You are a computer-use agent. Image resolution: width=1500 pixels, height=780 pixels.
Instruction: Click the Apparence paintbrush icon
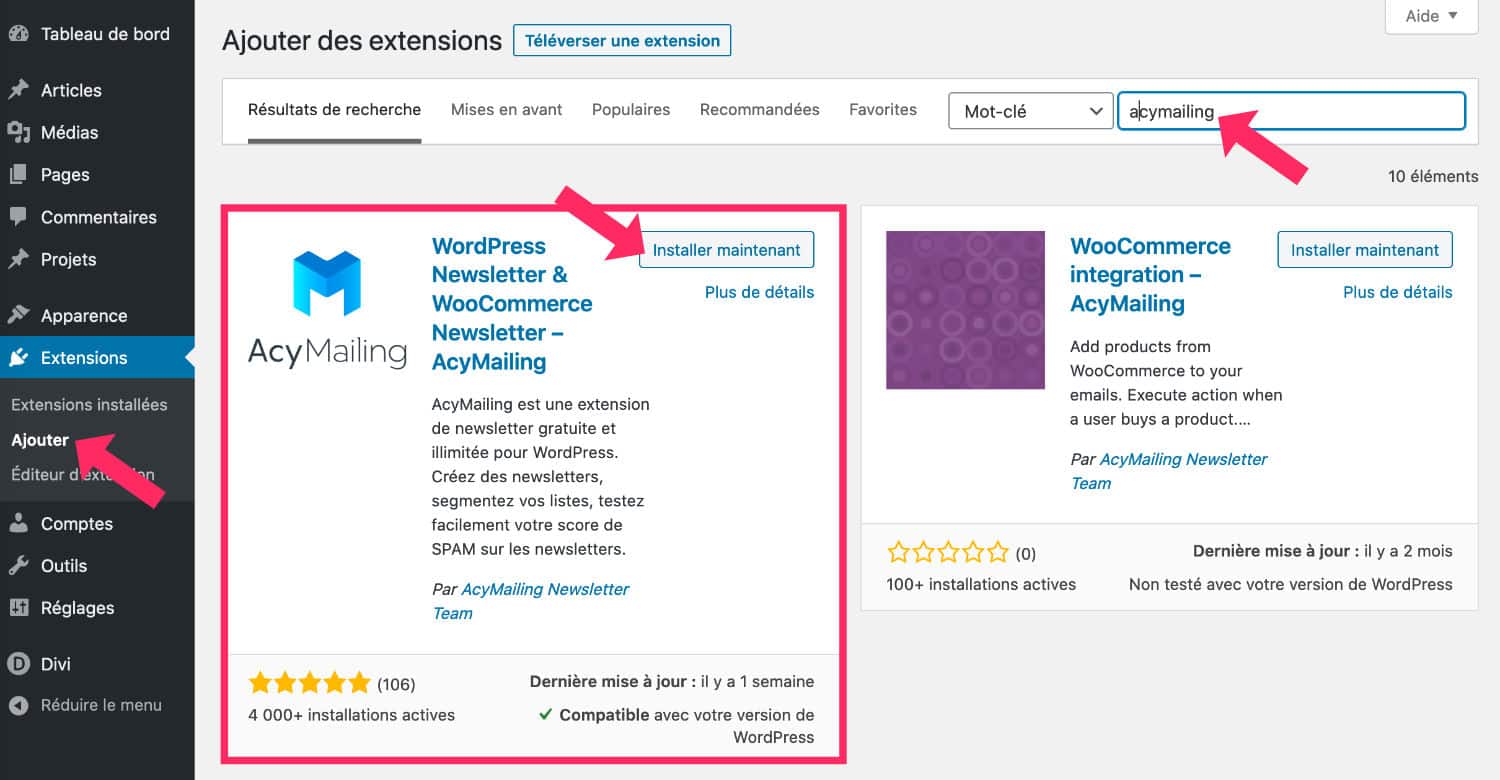tap(18, 315)
